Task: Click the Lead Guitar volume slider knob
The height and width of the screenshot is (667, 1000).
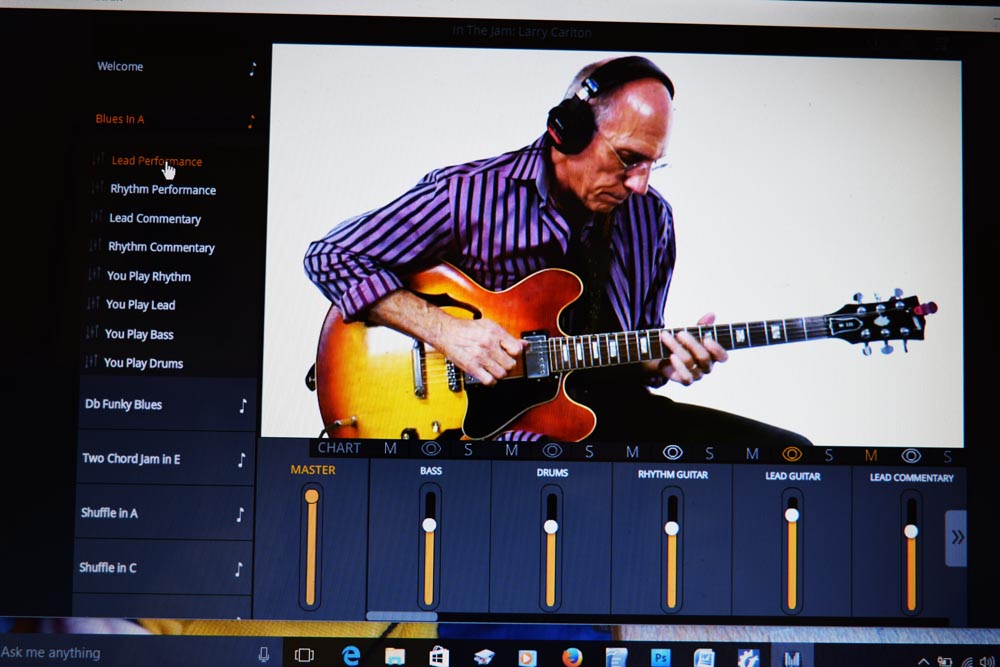Action: tap(791, 515)
